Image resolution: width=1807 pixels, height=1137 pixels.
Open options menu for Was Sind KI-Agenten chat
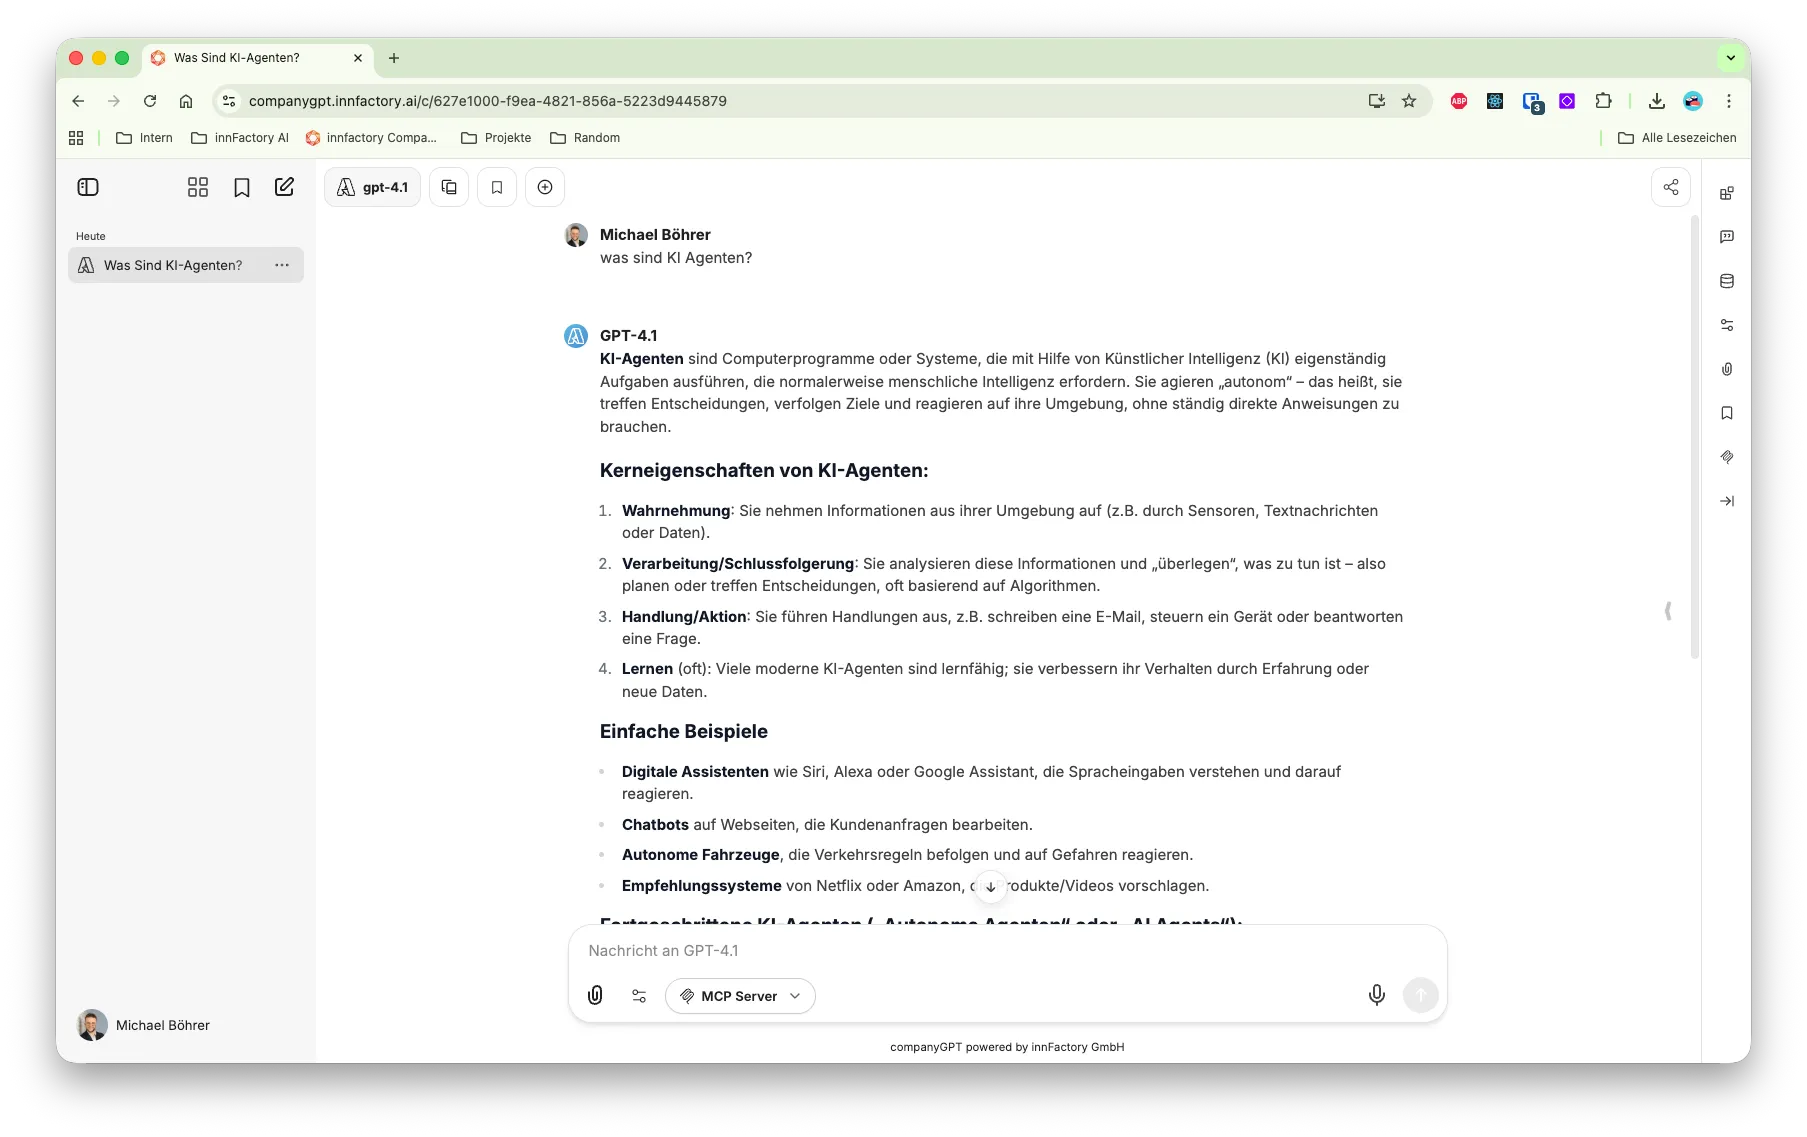point(282,265)
